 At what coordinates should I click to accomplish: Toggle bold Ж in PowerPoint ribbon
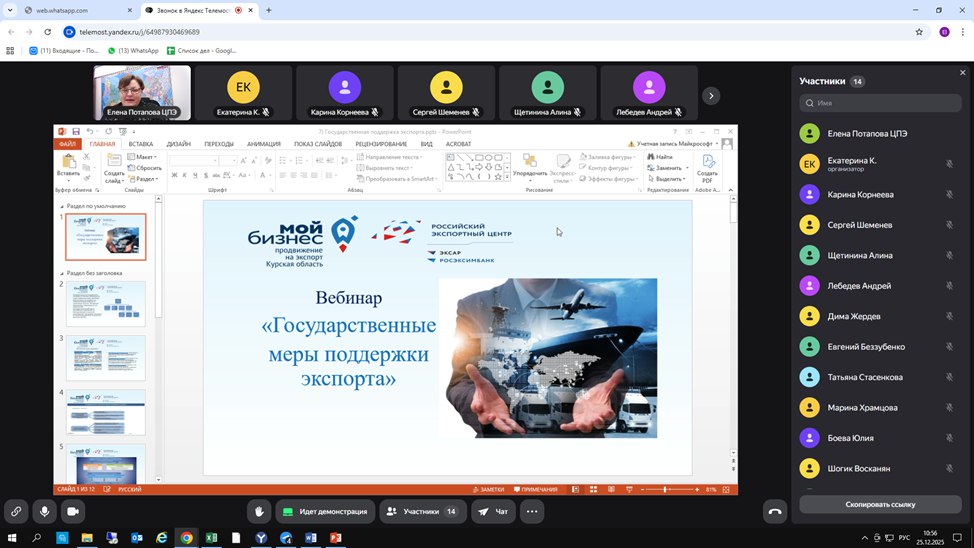175,176
